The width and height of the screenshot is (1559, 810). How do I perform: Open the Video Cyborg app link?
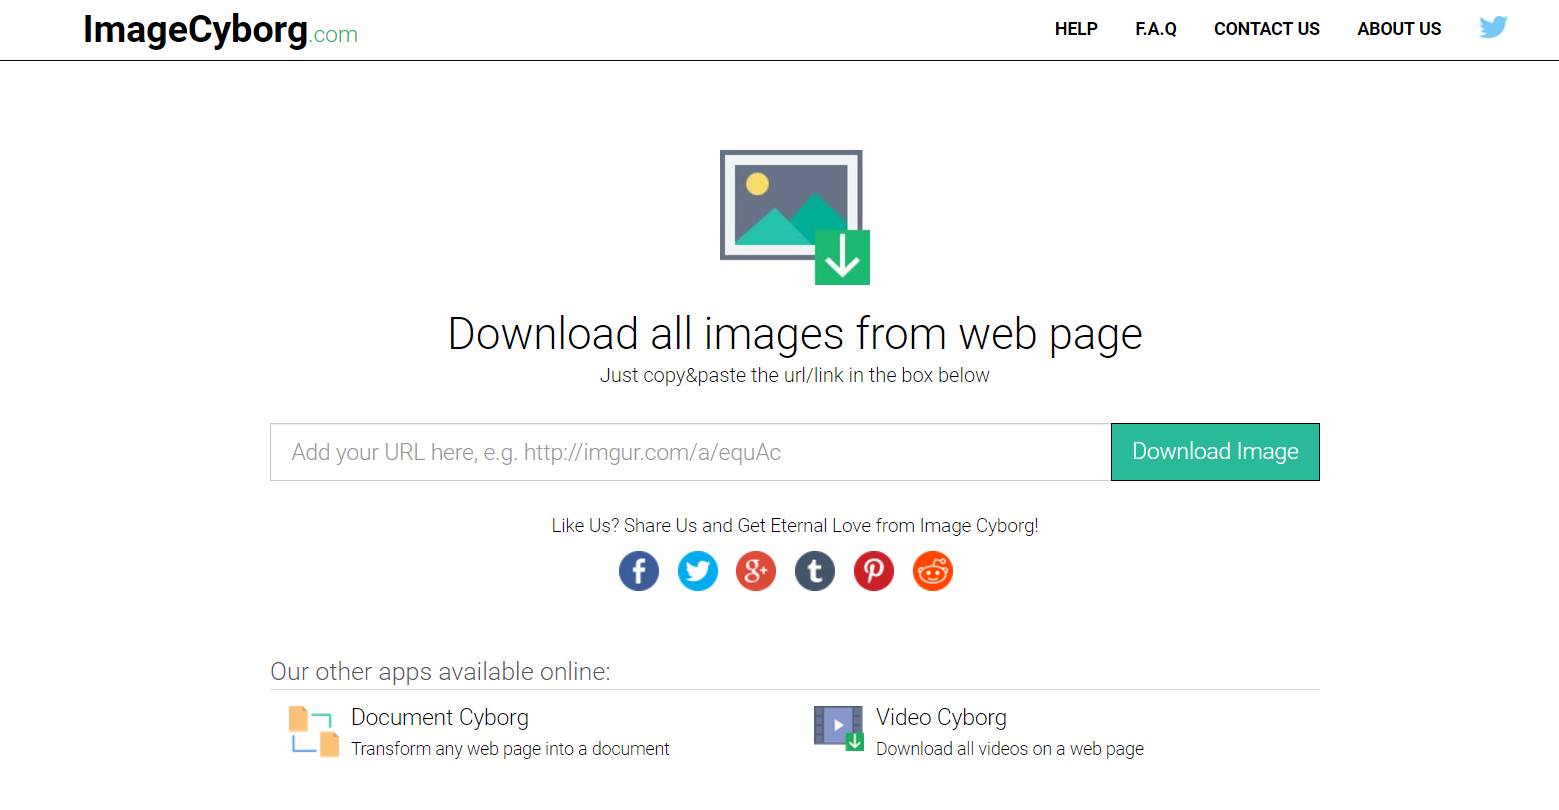[941, 717]
